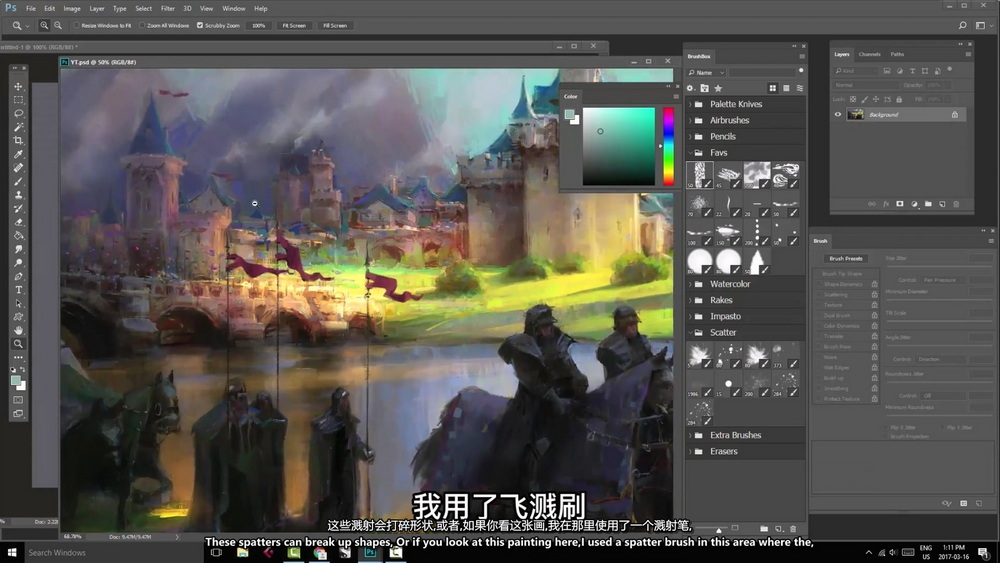Expand the Airbrushes brush folder

(690, 120)
